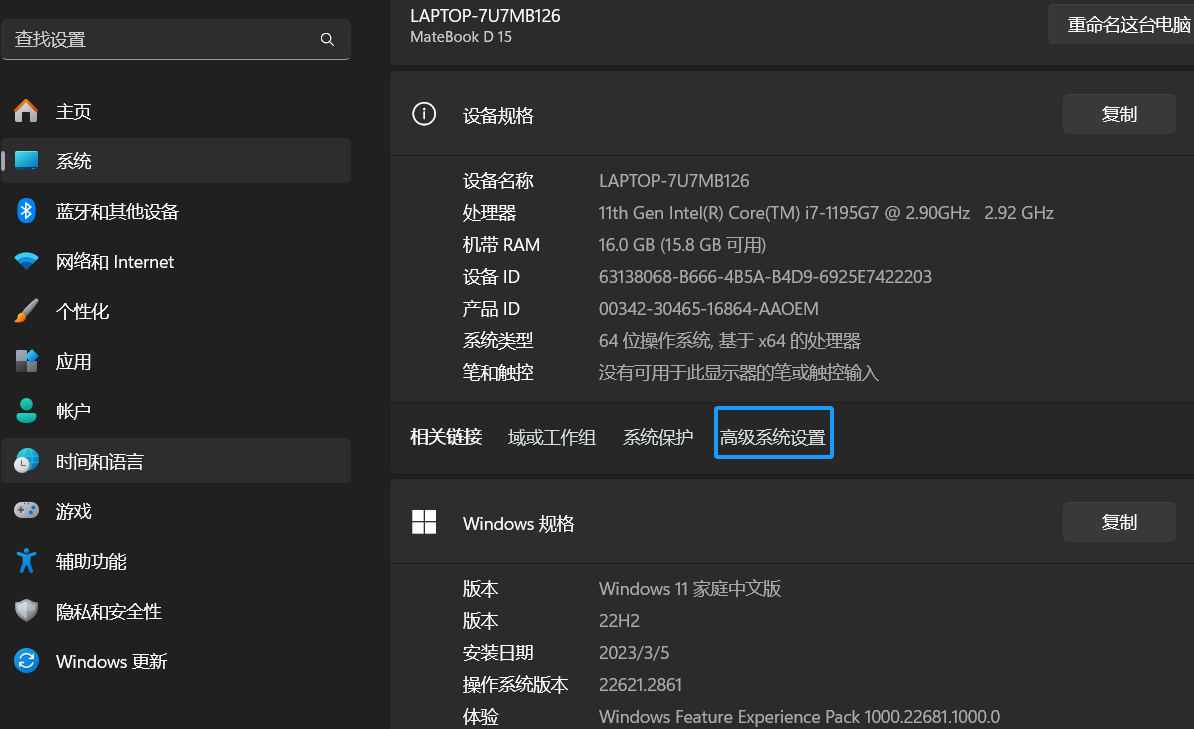The image size is (1194, 729).
Task: Open 游戏 settings
Action: click(176, 510)
